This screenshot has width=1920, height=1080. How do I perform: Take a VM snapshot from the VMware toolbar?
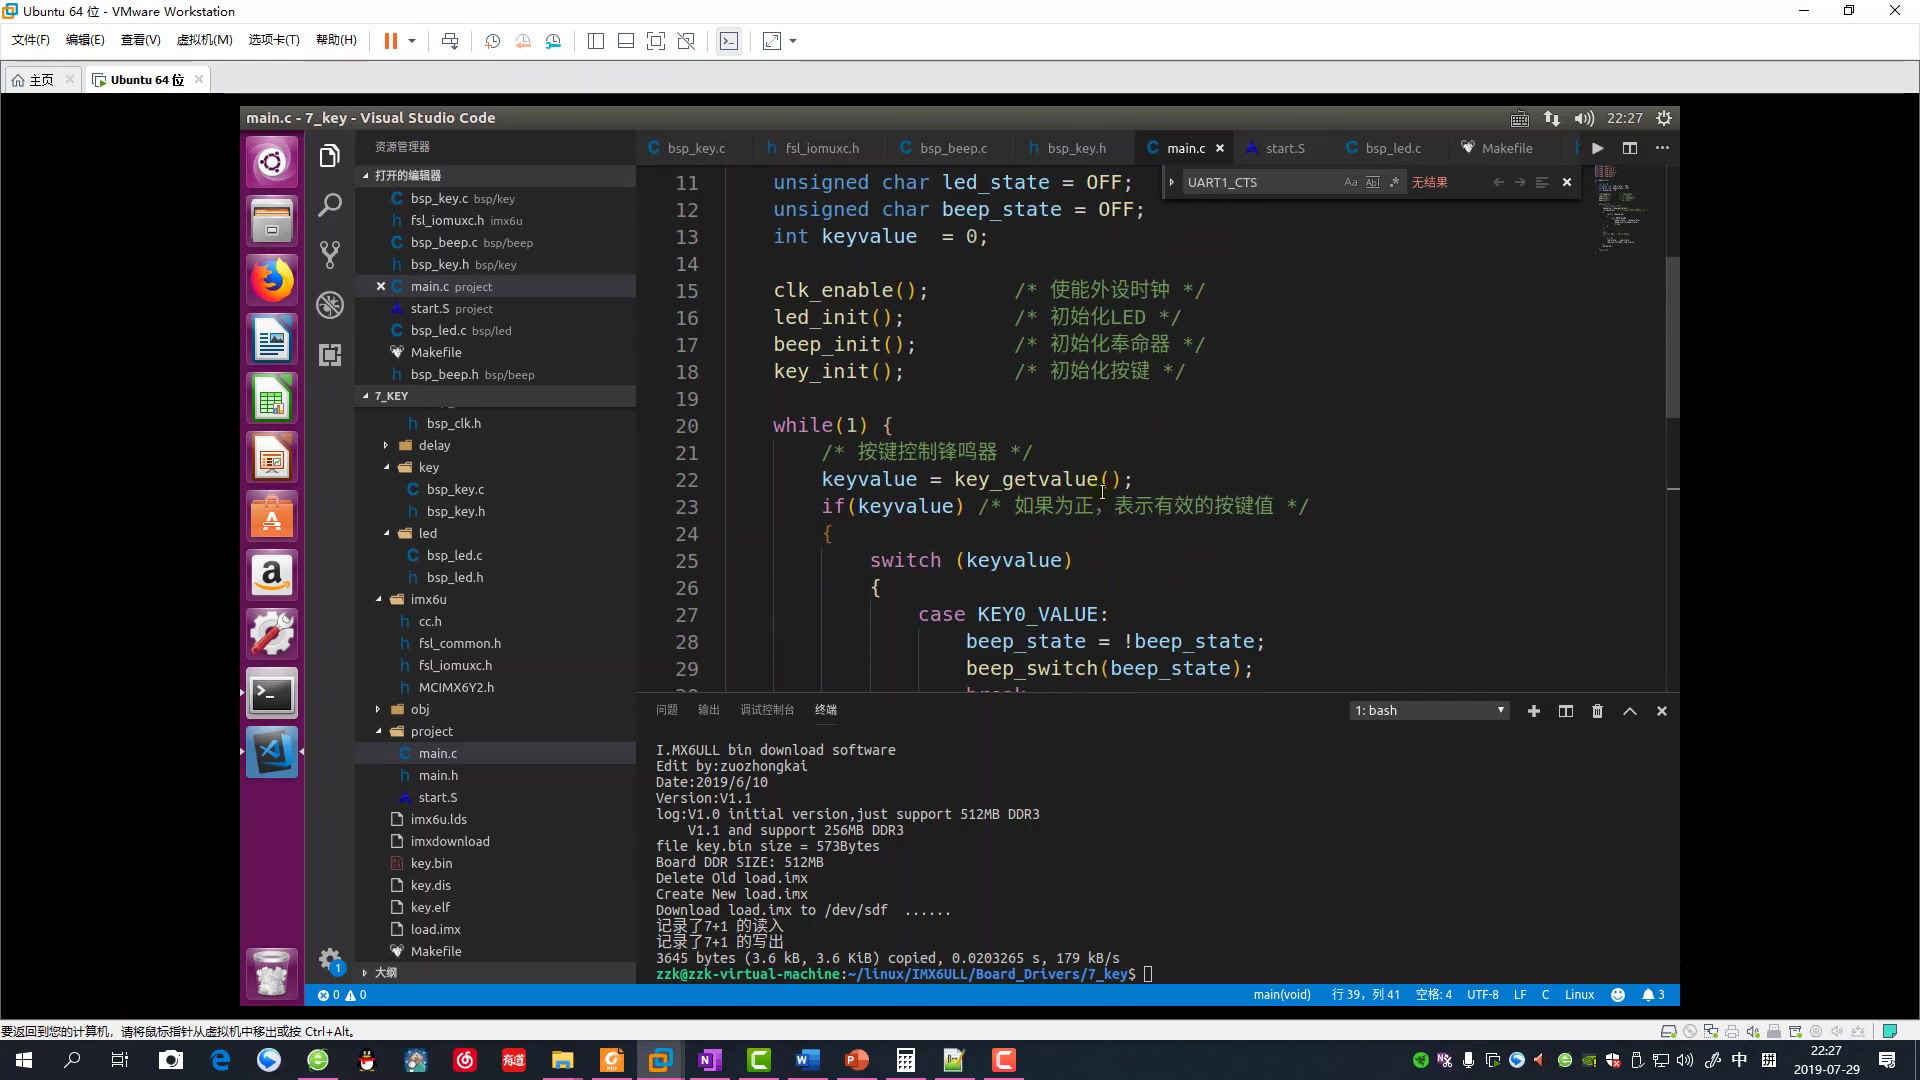click(491, 41)
